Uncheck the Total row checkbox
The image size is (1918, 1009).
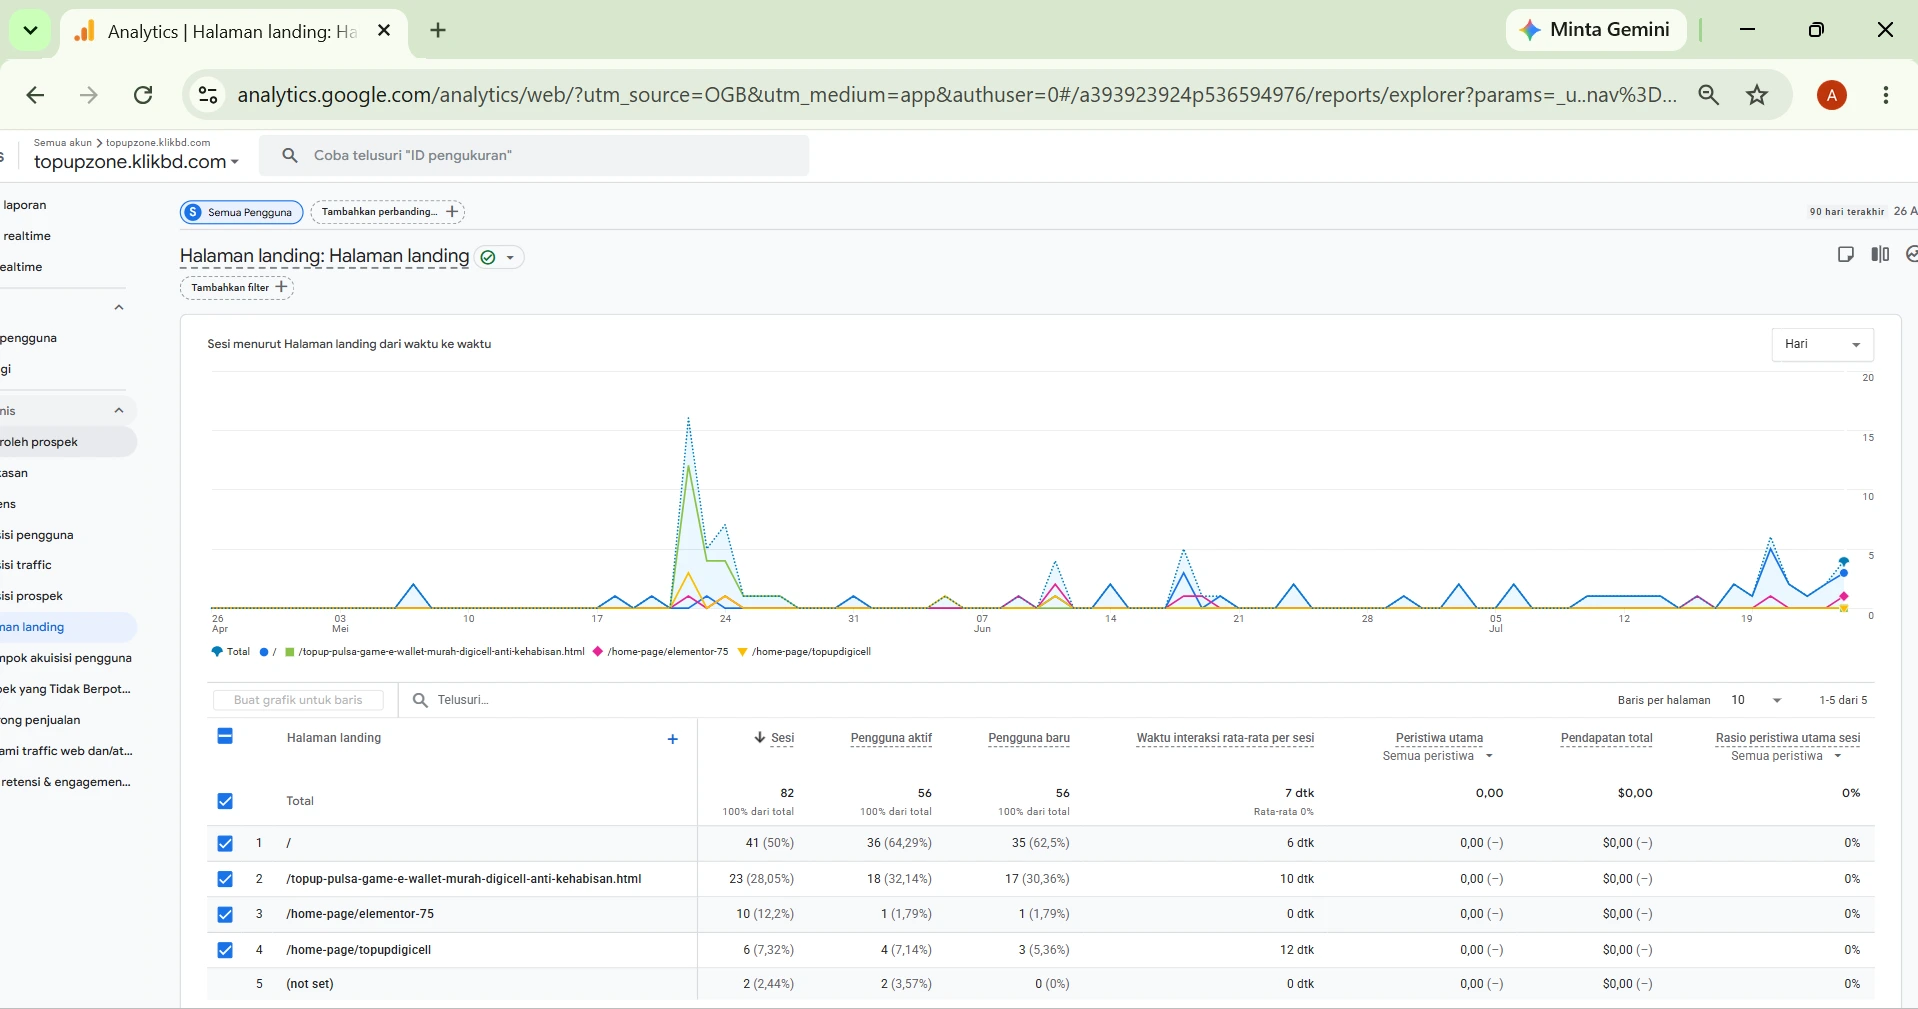[x=225, y=801]
